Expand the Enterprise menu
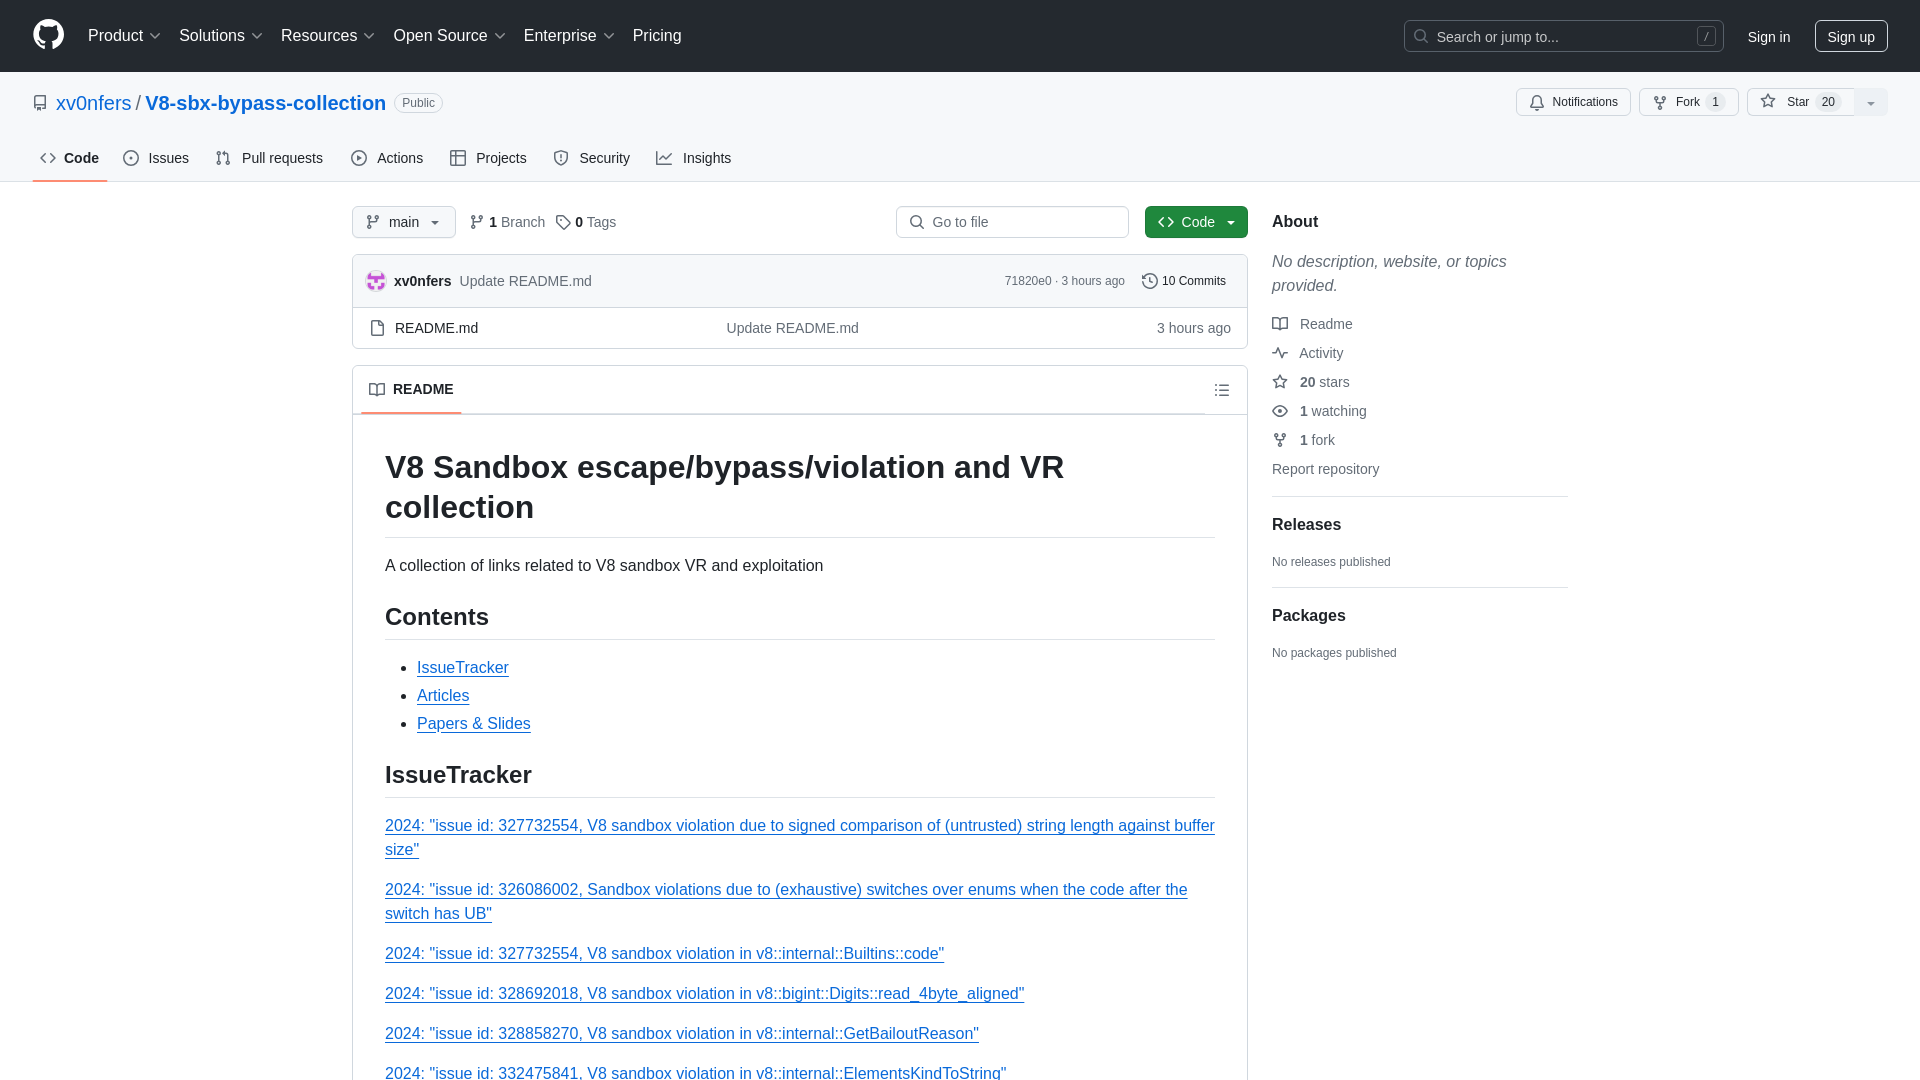Image resolution: width=1920 pixels, height=1080 pixels. coord(569,36)
